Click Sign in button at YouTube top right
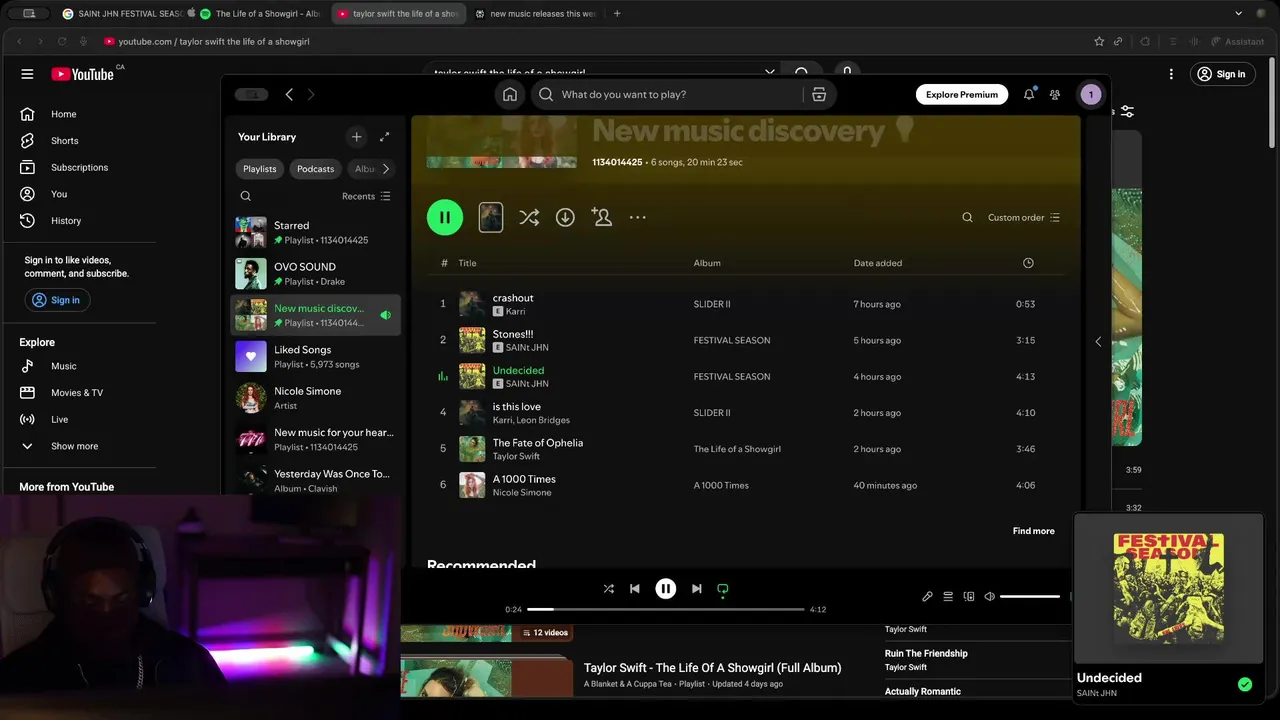Viewport: 1280px width, 720px height. pyautogui.click(x=1223, y=74)
